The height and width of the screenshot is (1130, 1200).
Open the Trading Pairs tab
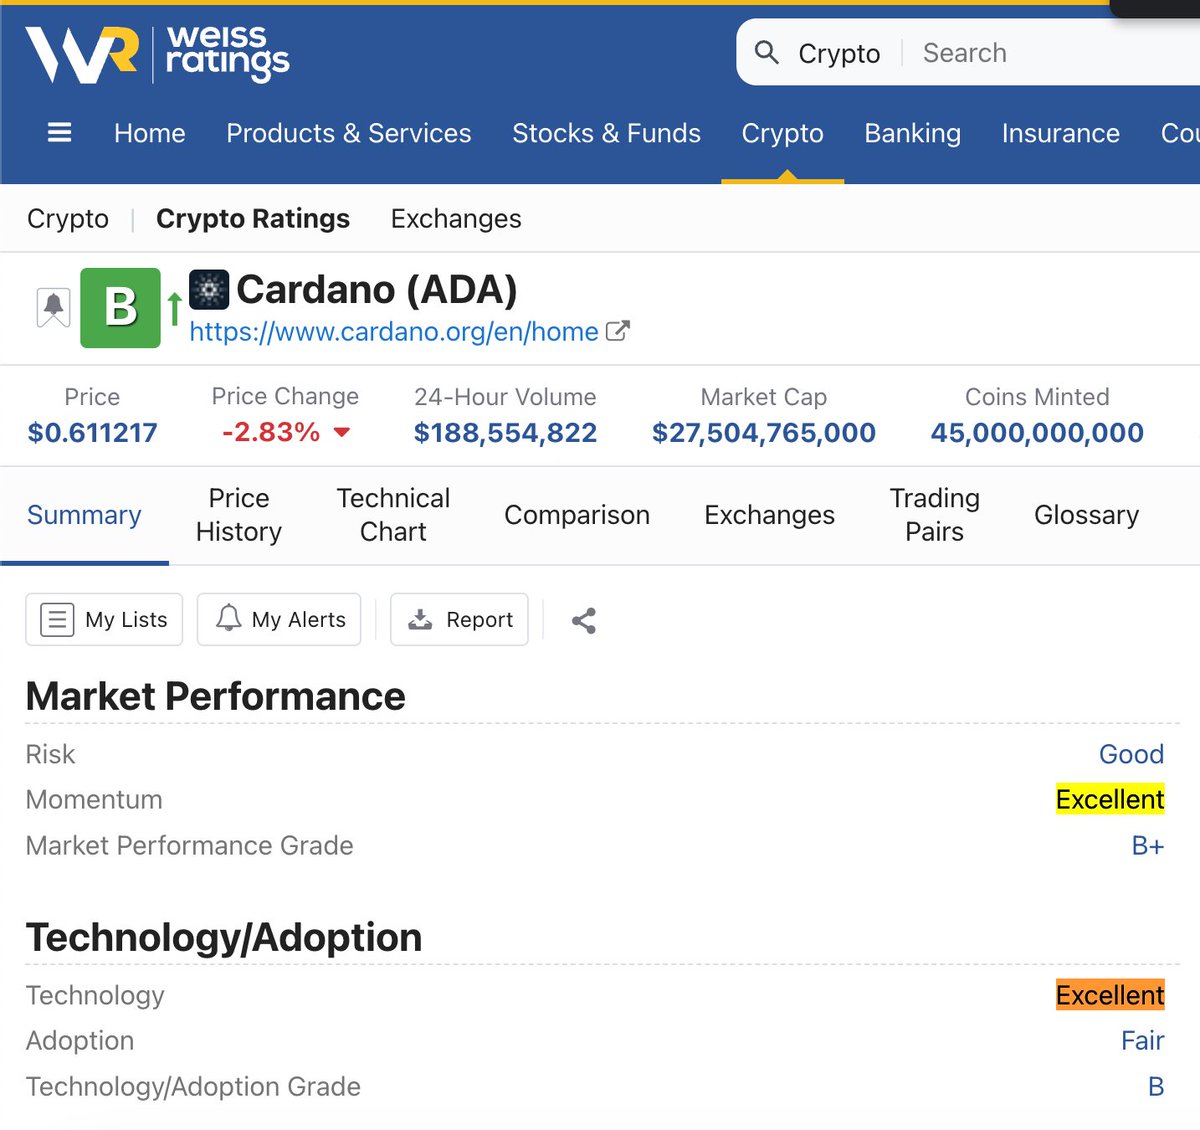tap(935, 515)
